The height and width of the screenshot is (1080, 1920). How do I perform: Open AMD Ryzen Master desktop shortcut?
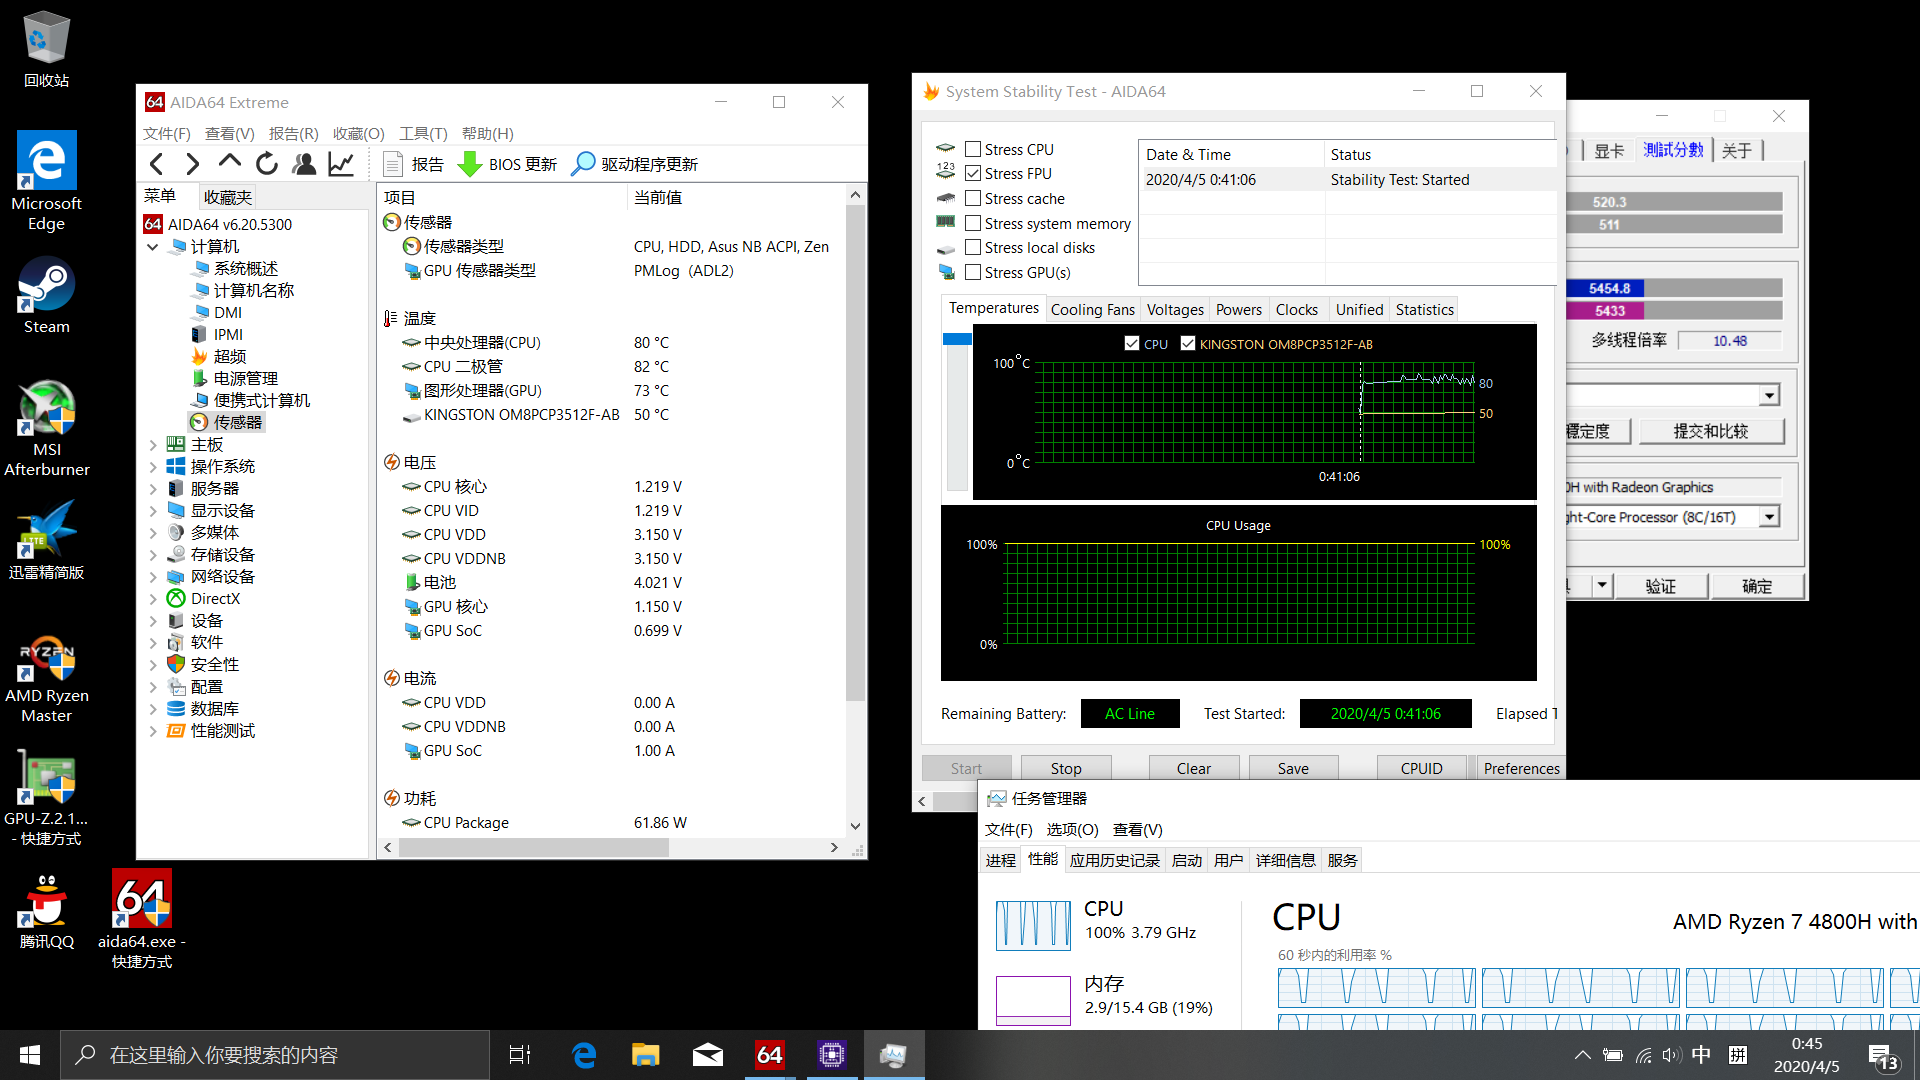46,679
